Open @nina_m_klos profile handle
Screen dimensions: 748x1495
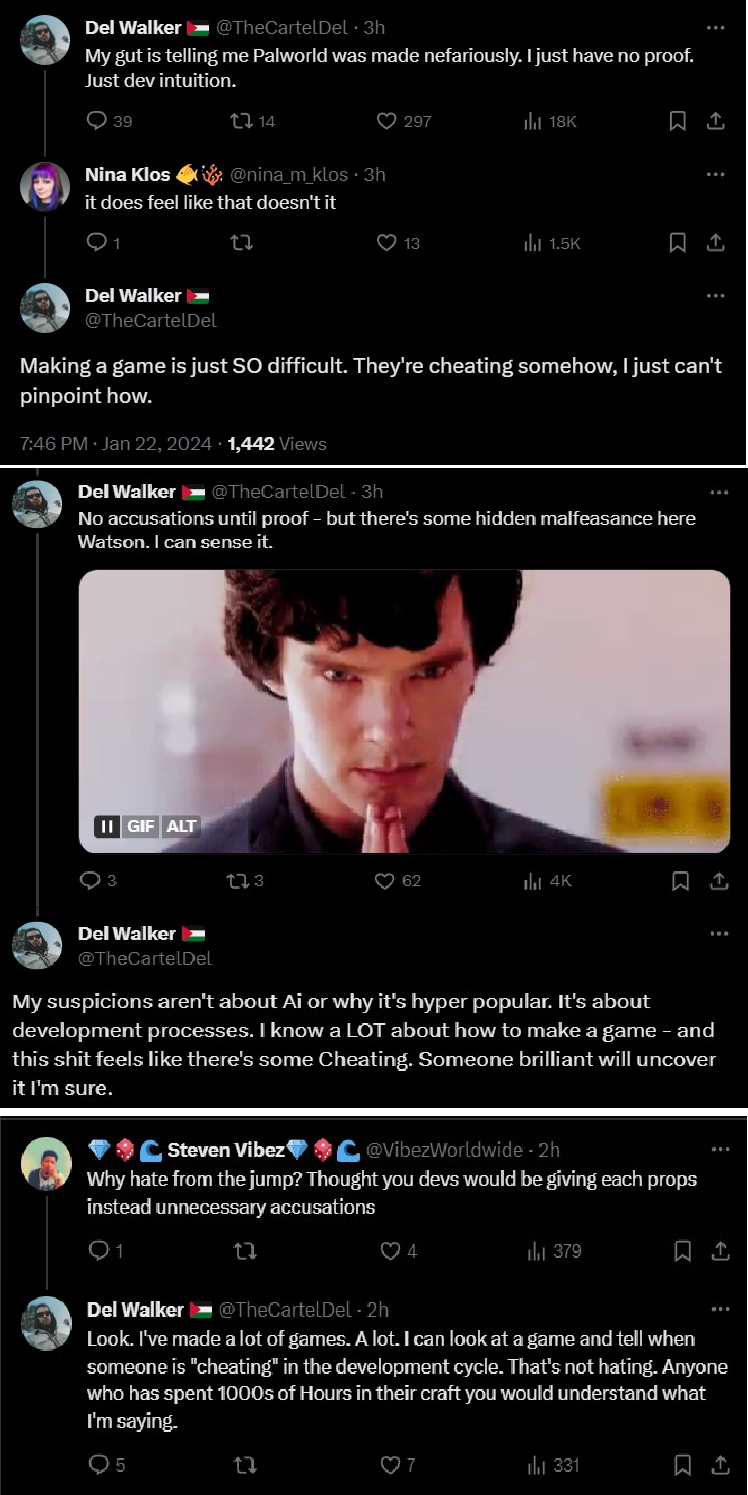[290, 174]
